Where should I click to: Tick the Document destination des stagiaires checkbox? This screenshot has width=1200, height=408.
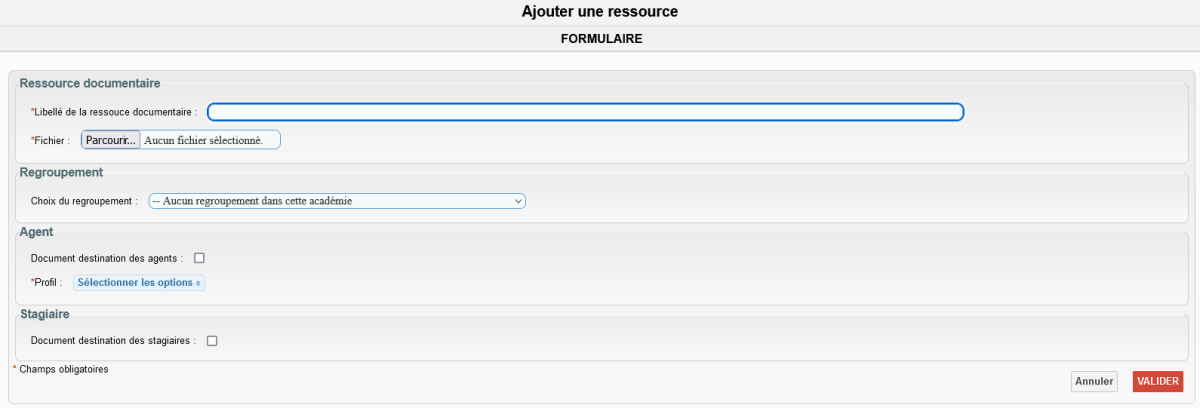coord(212,341)
